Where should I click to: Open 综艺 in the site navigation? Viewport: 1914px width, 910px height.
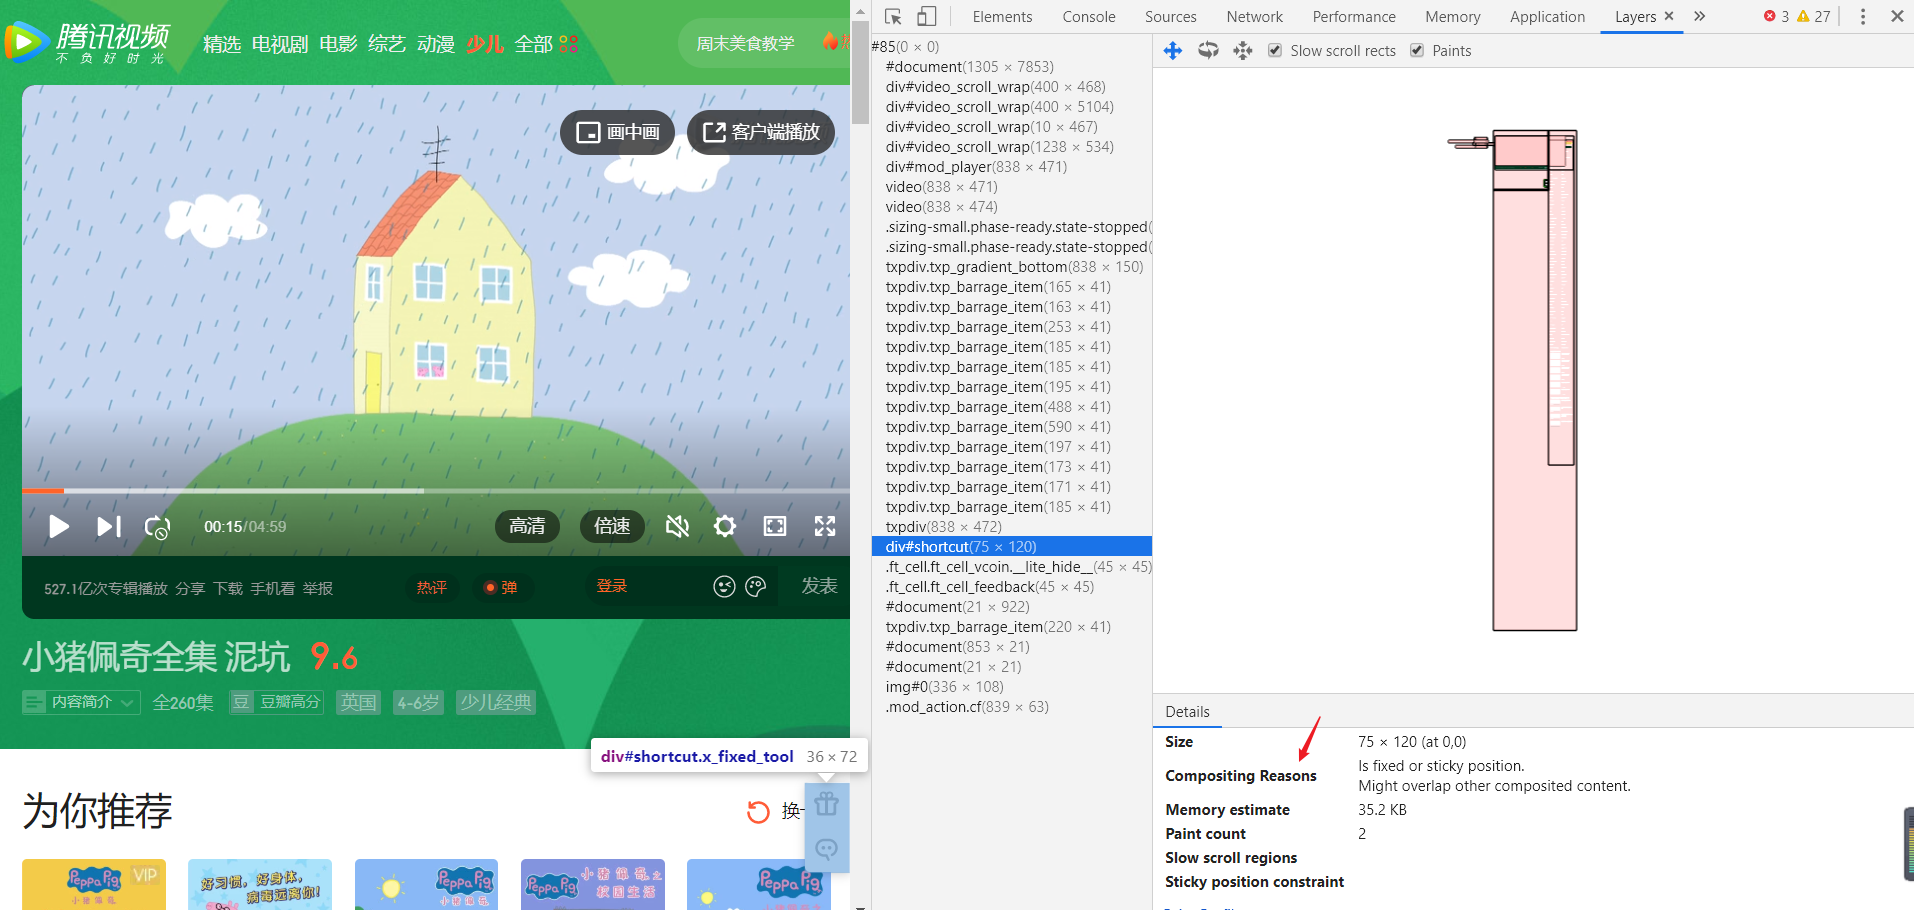[387, 44]
